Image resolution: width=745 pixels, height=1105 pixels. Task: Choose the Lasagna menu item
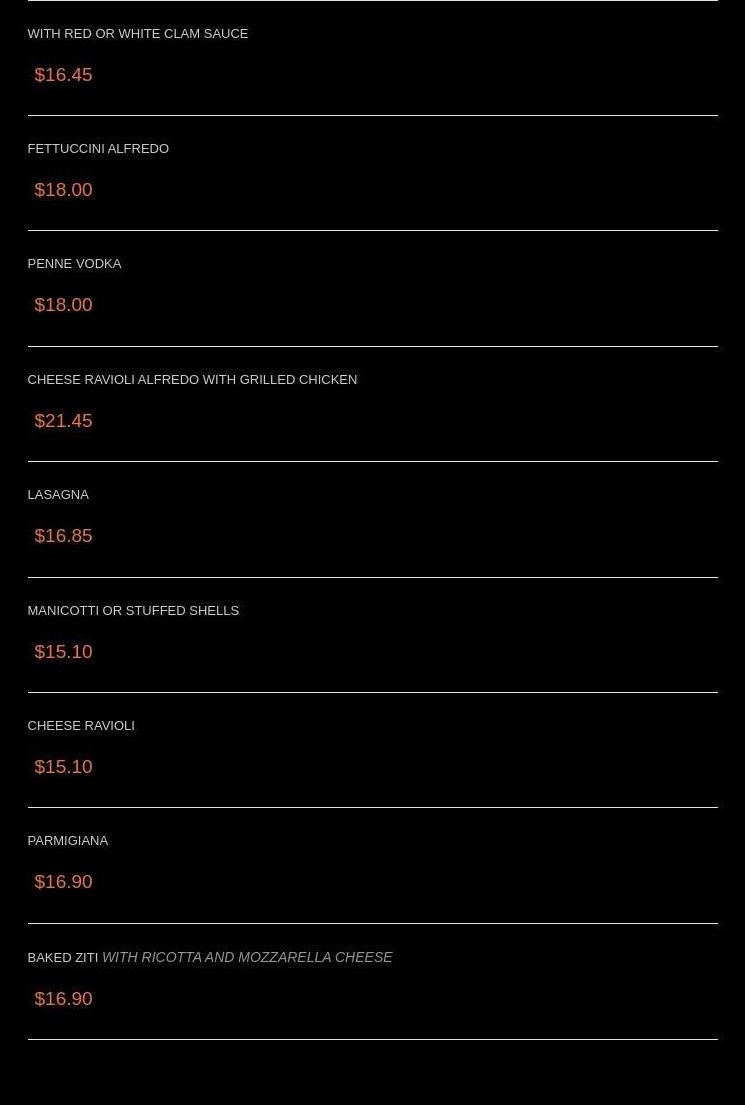58,495
